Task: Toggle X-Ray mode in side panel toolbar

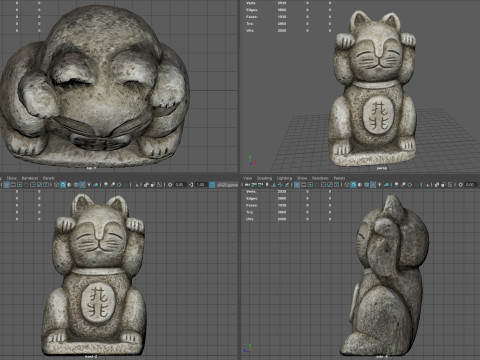Action: point(437,184)
